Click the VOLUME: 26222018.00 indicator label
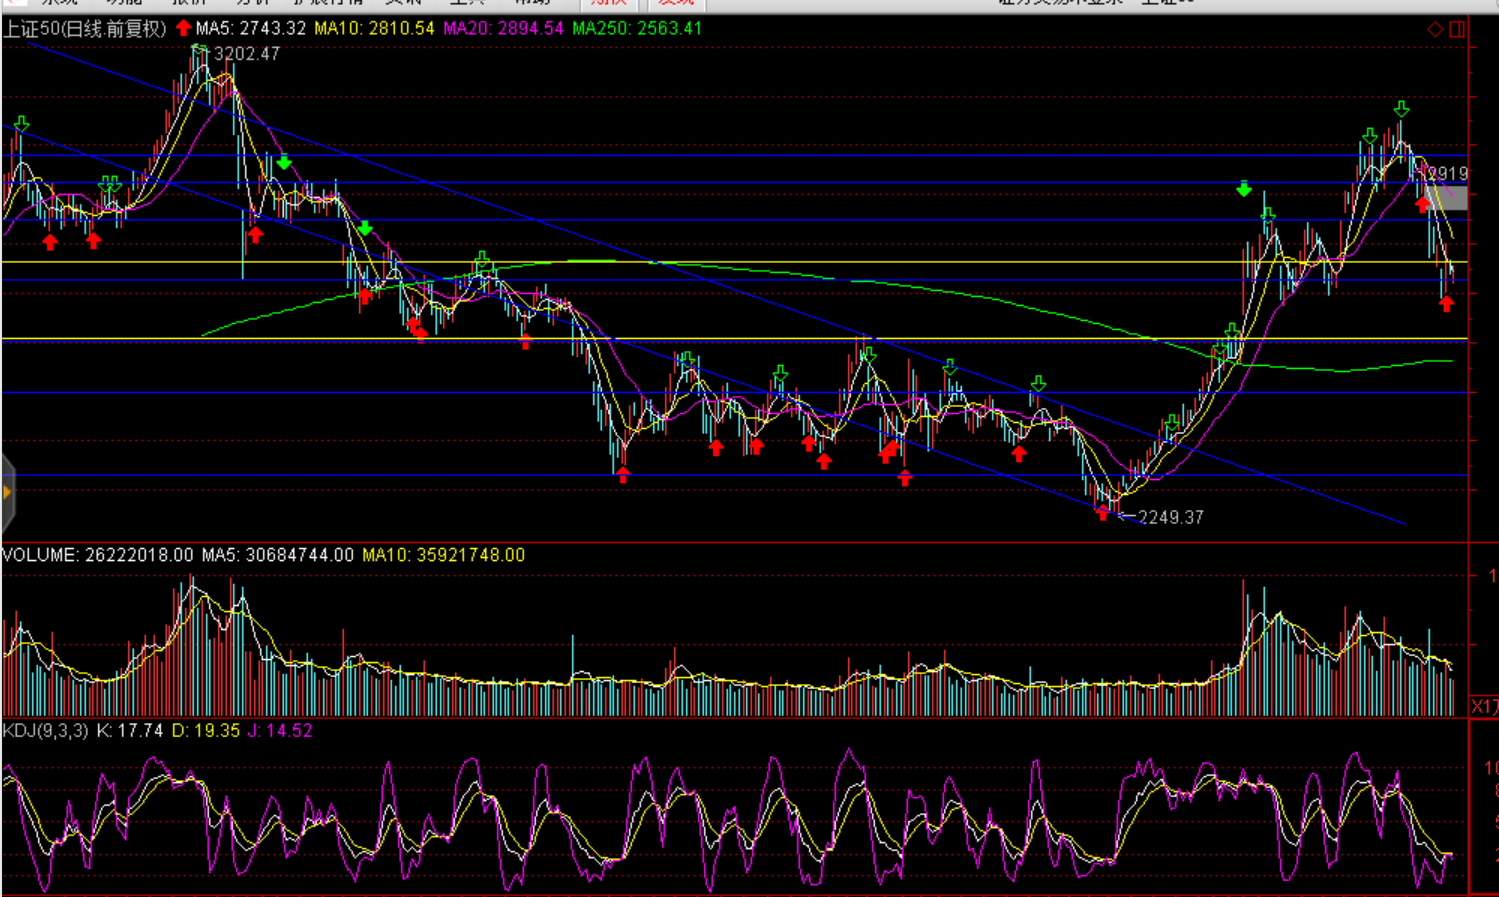Screen dimensions: 1499x897 [x=97, y=555]
